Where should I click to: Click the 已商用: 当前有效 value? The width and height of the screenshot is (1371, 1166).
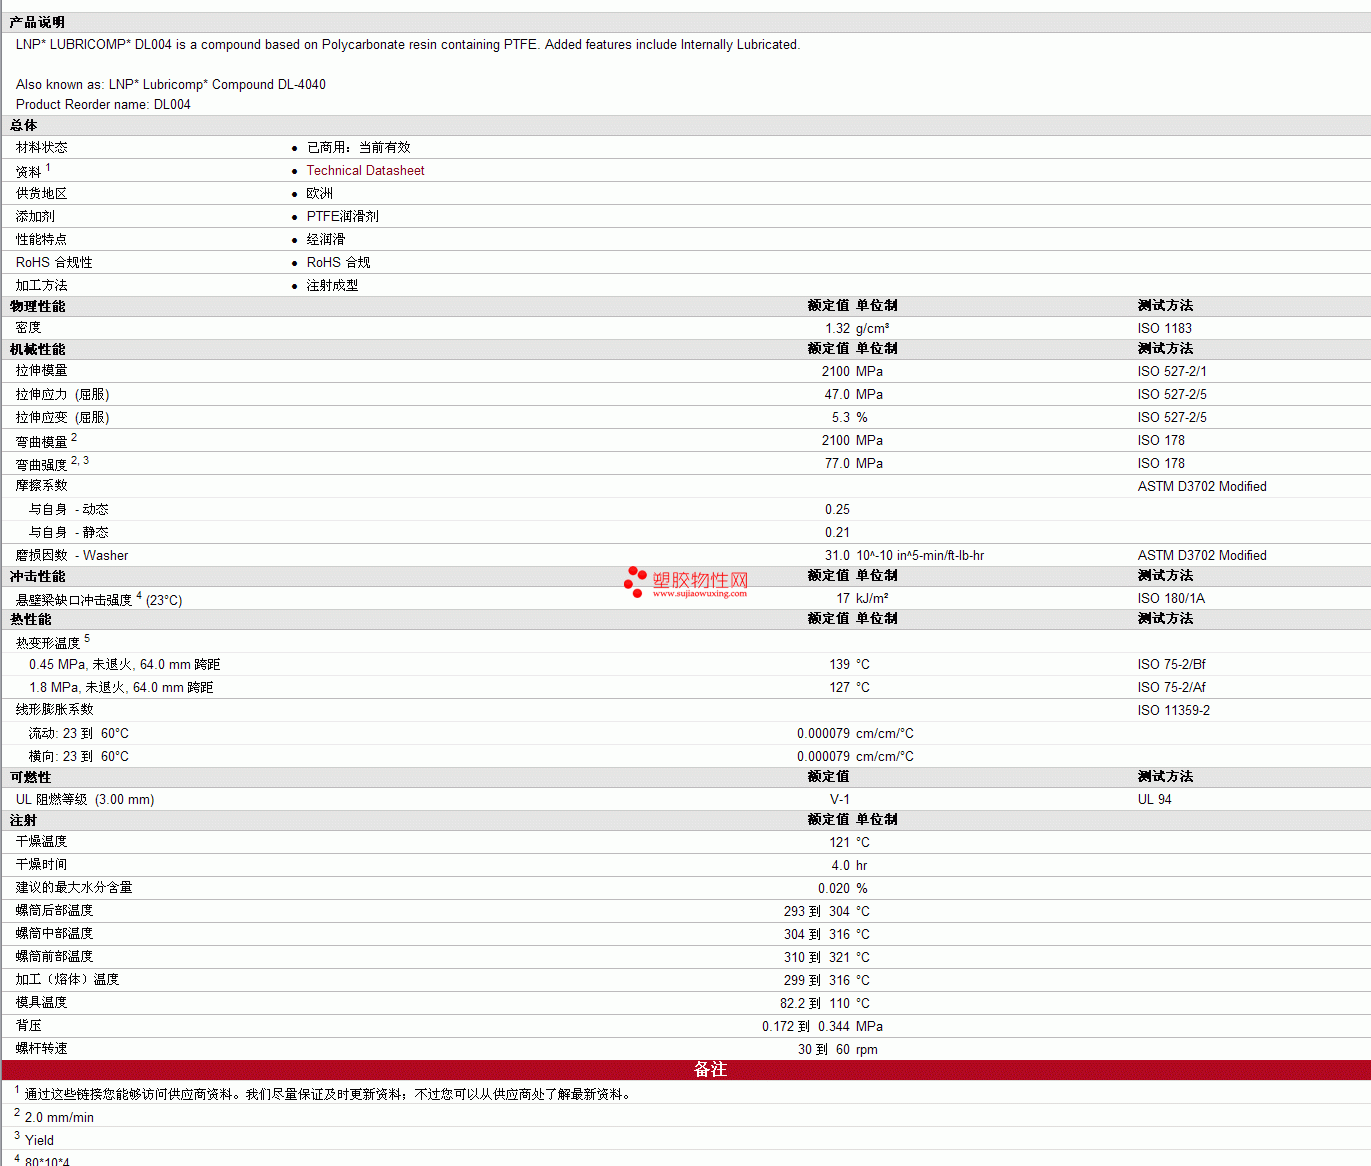click(x=359, y=148)
